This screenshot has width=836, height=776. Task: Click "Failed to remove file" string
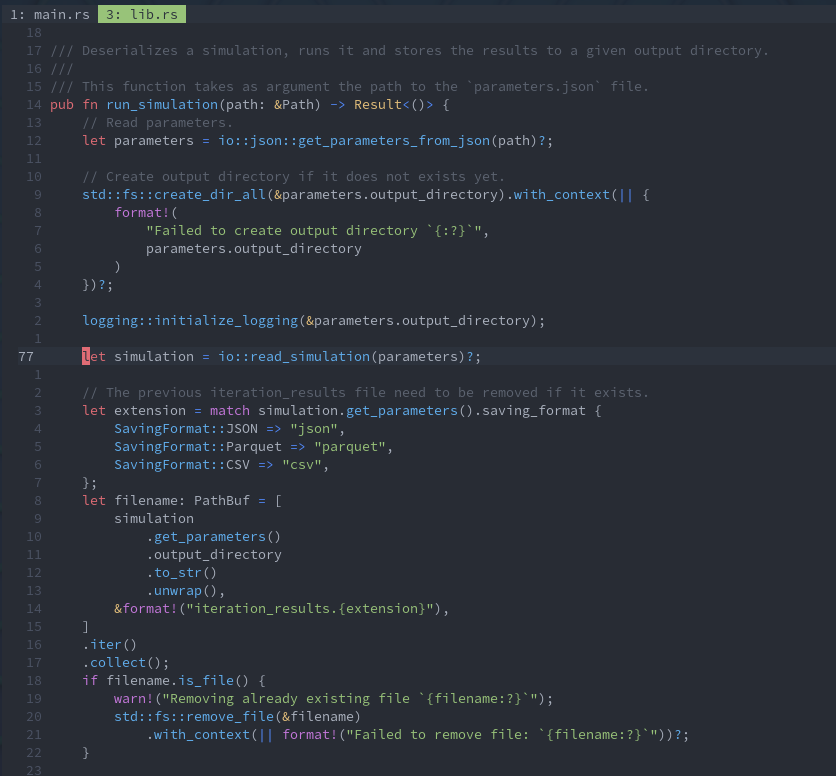501,735
